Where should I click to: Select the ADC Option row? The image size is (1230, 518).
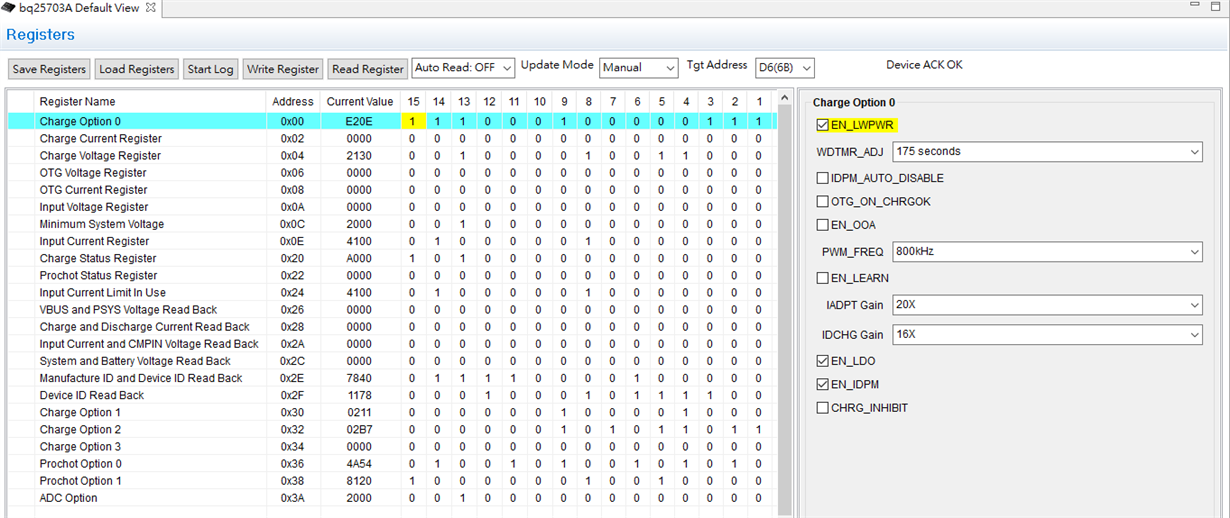point(391,498)
